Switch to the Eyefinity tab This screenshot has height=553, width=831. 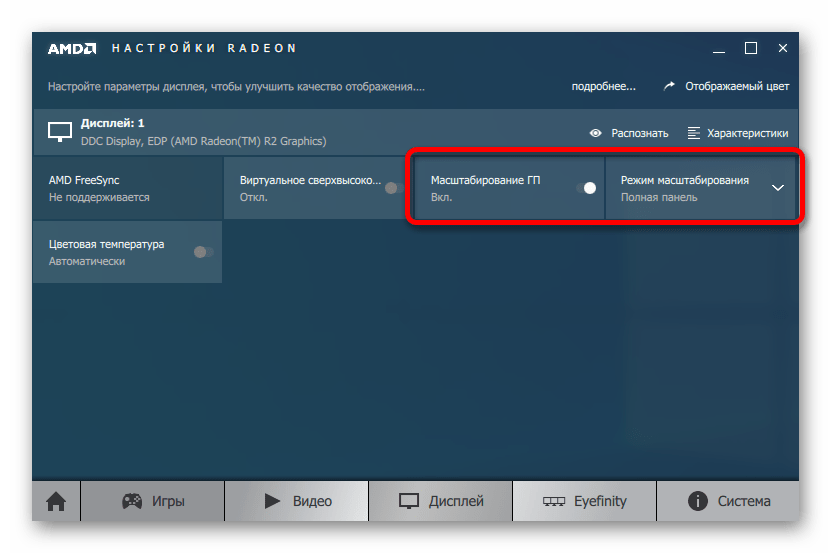tap(584, 500)
